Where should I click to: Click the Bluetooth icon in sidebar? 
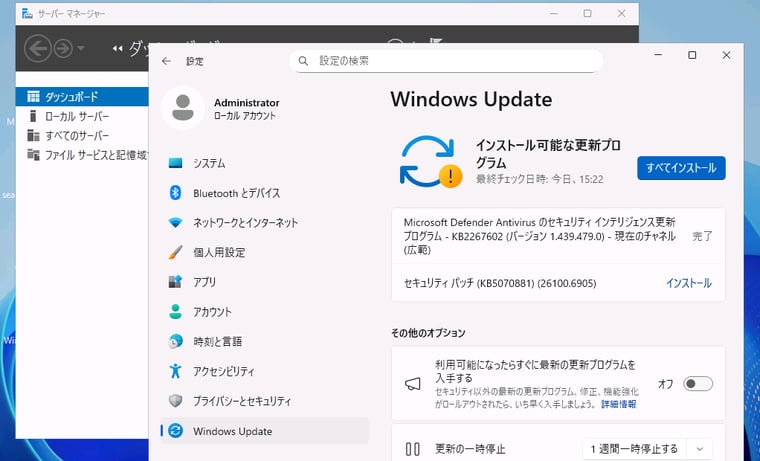pyautogui.click(x=175, y=193)
